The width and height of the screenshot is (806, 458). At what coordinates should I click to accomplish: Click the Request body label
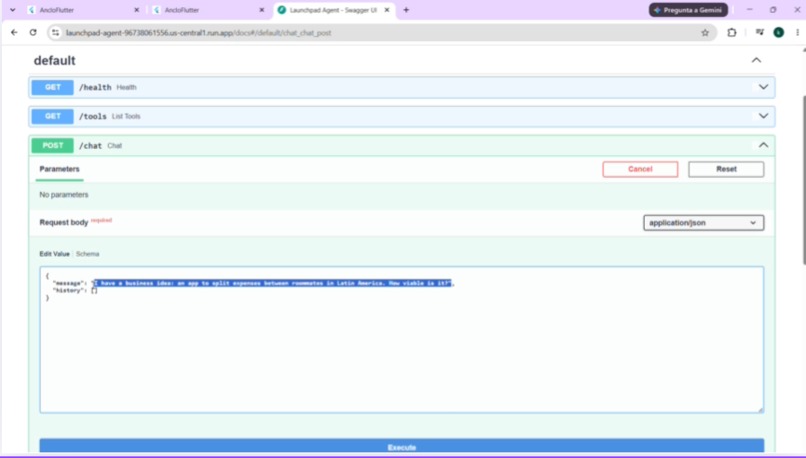[64, 223]
